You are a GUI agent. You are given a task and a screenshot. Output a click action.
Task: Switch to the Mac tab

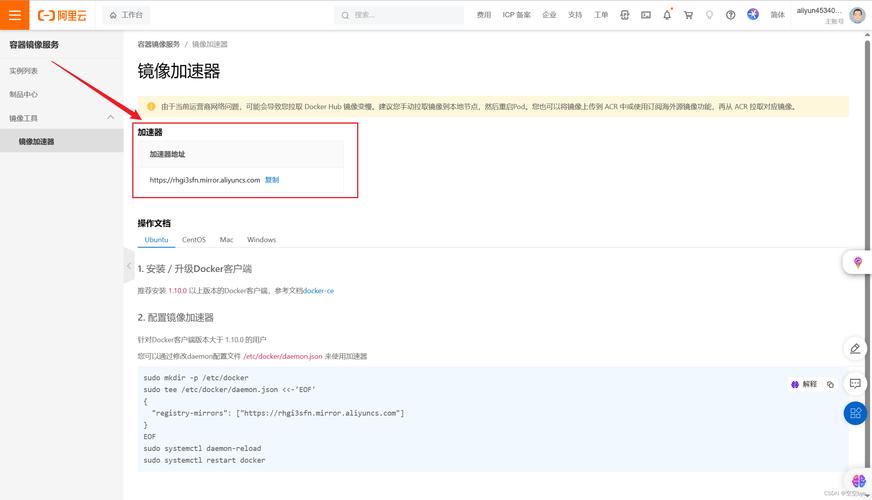coord(226,240)
